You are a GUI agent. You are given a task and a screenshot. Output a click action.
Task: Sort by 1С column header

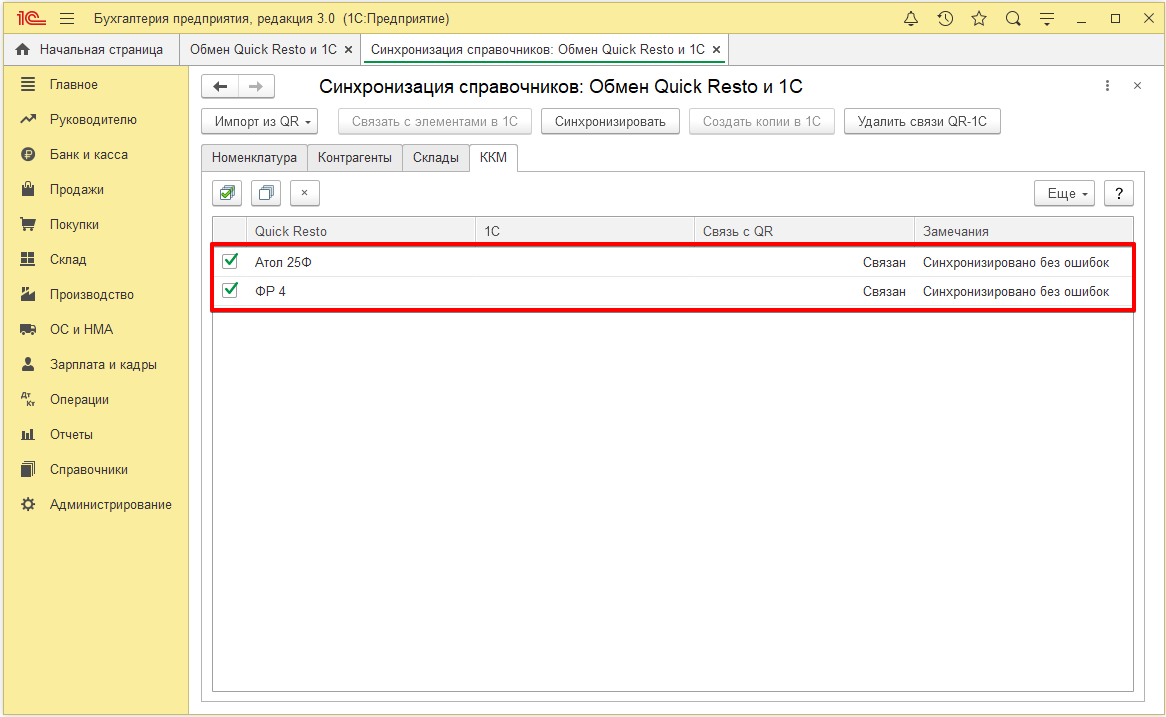coord(584,231)
